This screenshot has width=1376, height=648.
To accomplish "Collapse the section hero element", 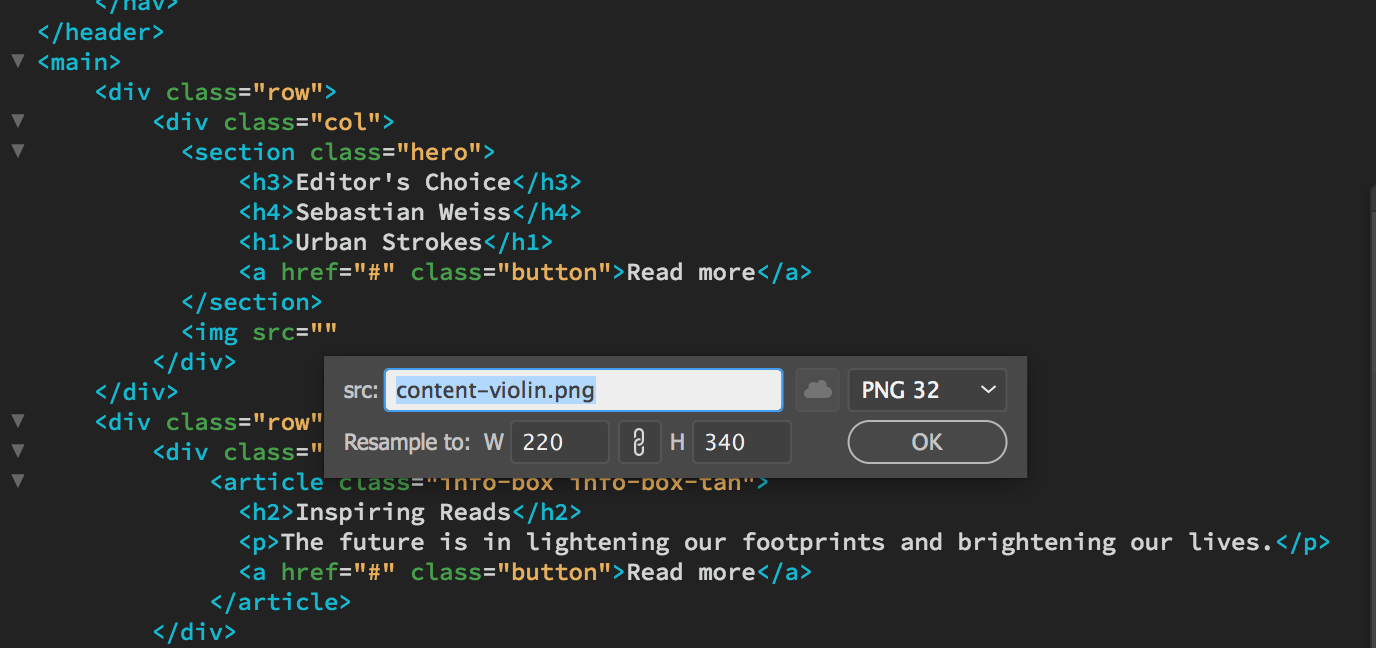I will pyautogui.click(x=16, y=150).
